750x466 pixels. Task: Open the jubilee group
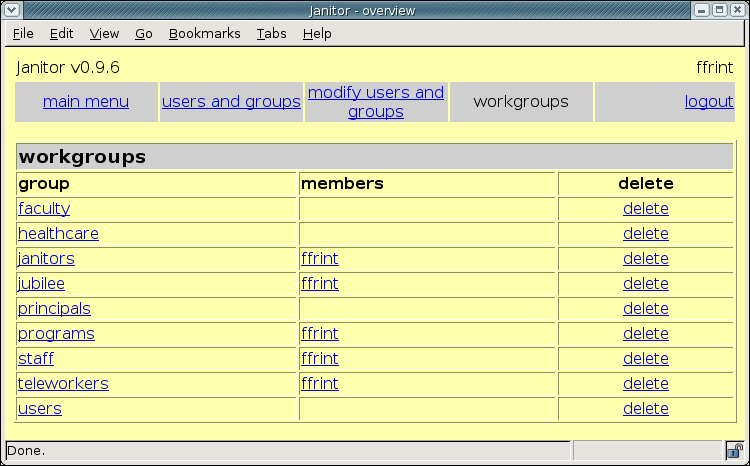pos(41,283)
